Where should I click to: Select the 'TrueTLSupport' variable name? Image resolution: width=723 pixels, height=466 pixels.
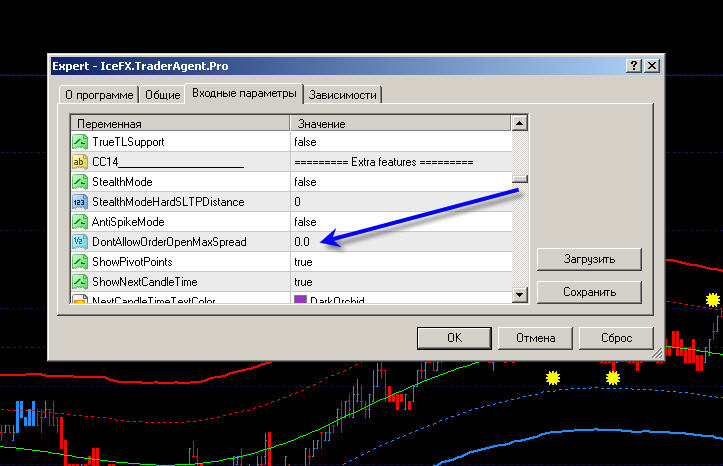tap(128, 142)
